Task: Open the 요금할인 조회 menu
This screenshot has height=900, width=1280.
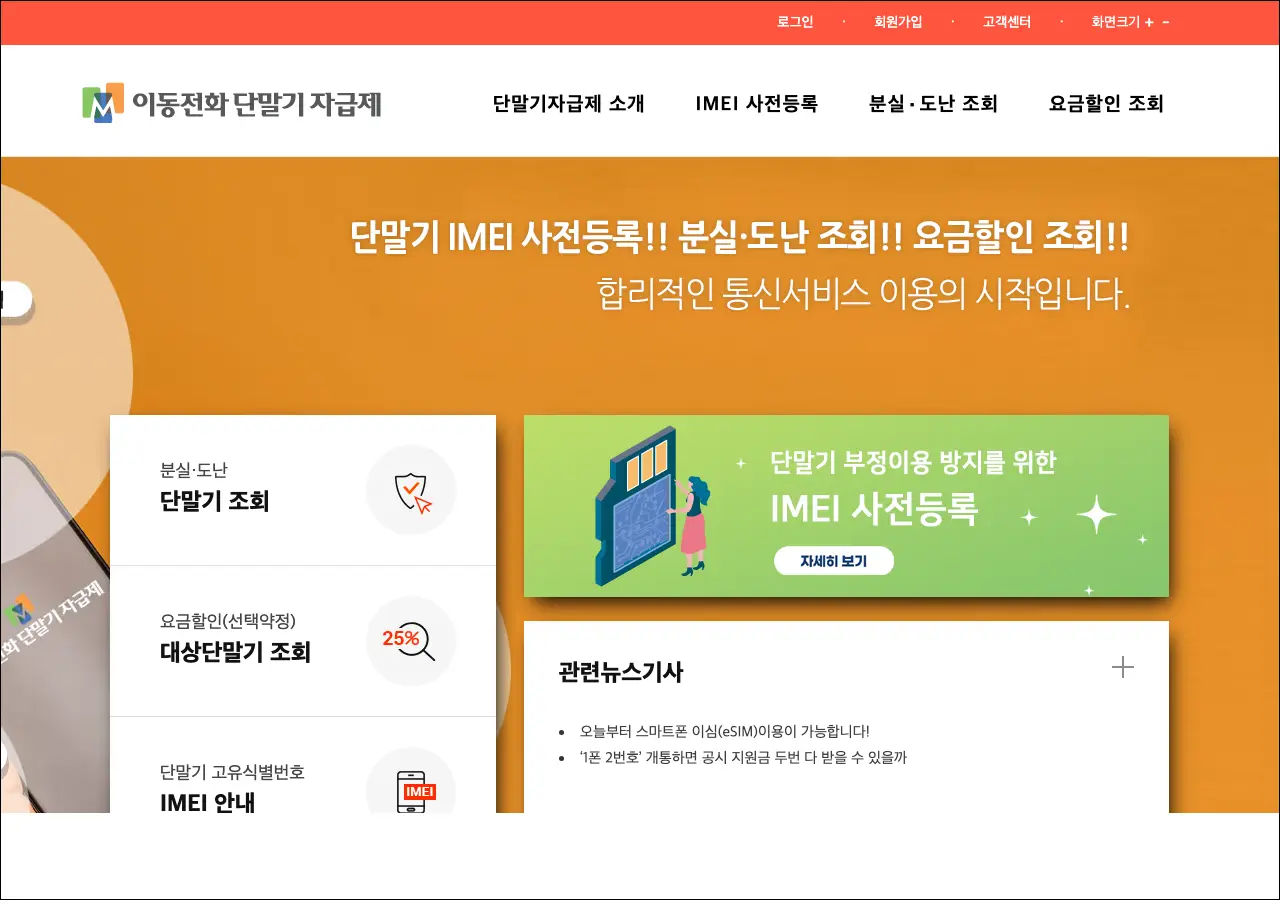Action: pyautogui.click(x=1106, y=104)
